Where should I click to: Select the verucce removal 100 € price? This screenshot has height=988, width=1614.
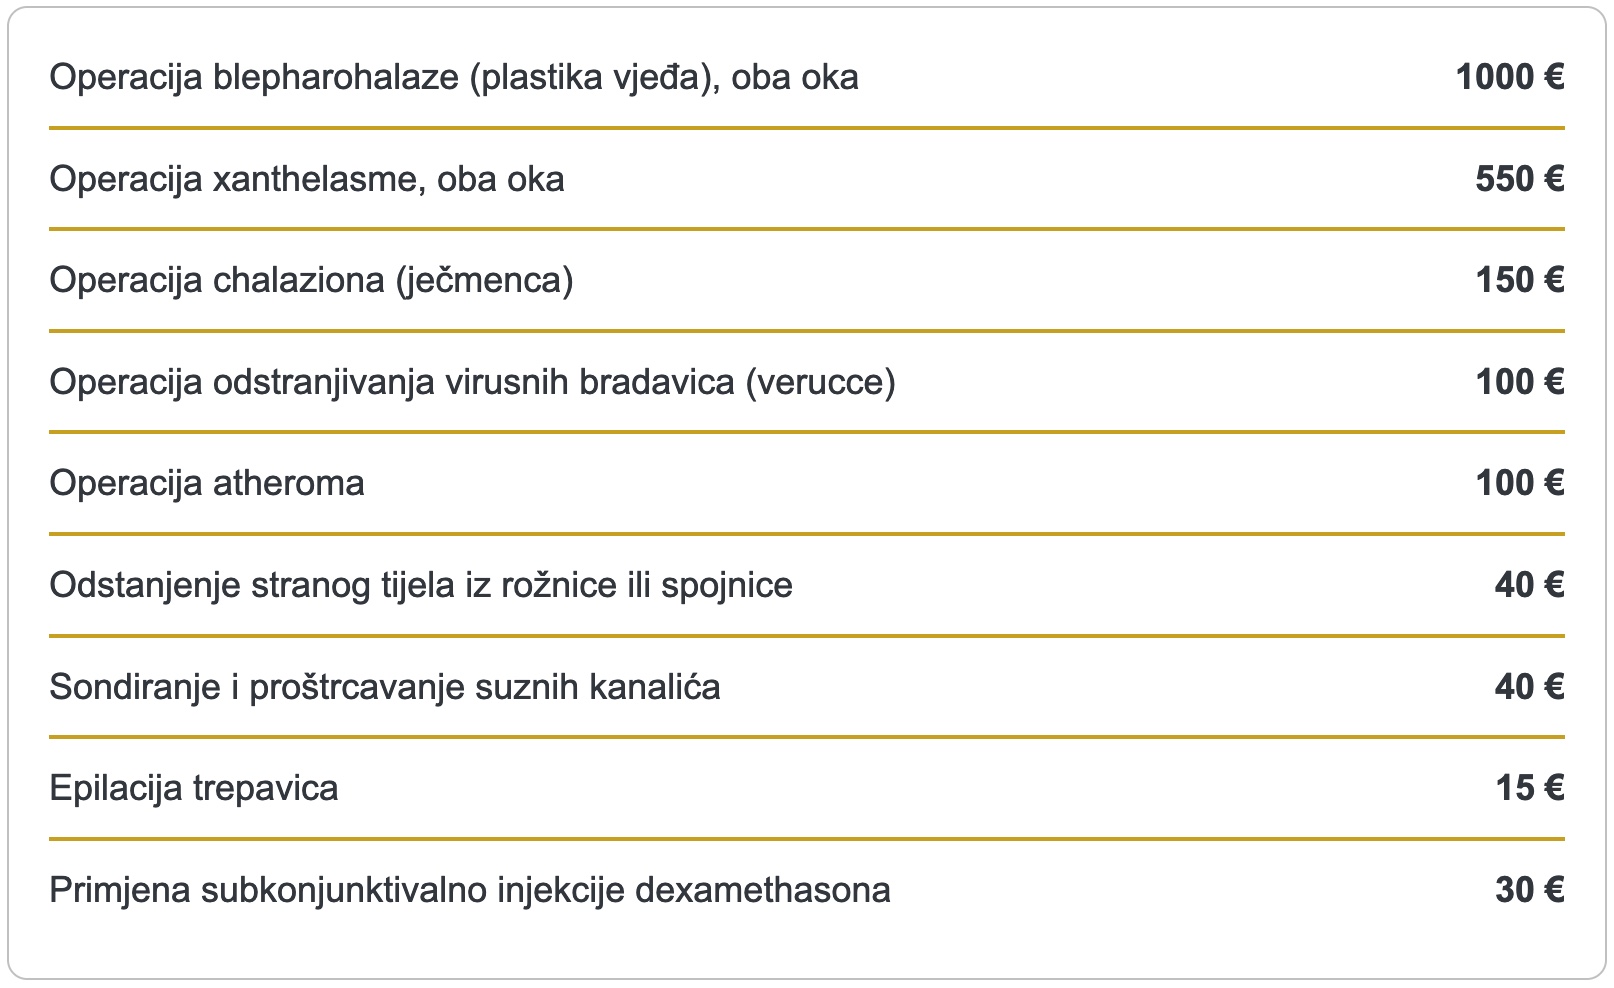tap(1519, 382)
